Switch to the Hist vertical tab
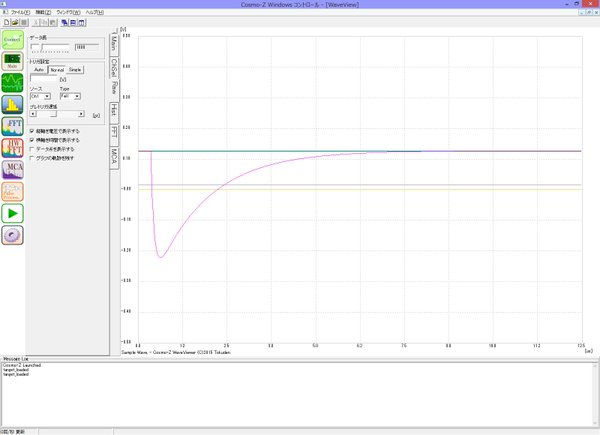This screenshot has height=435, width=600. (115, 108)
